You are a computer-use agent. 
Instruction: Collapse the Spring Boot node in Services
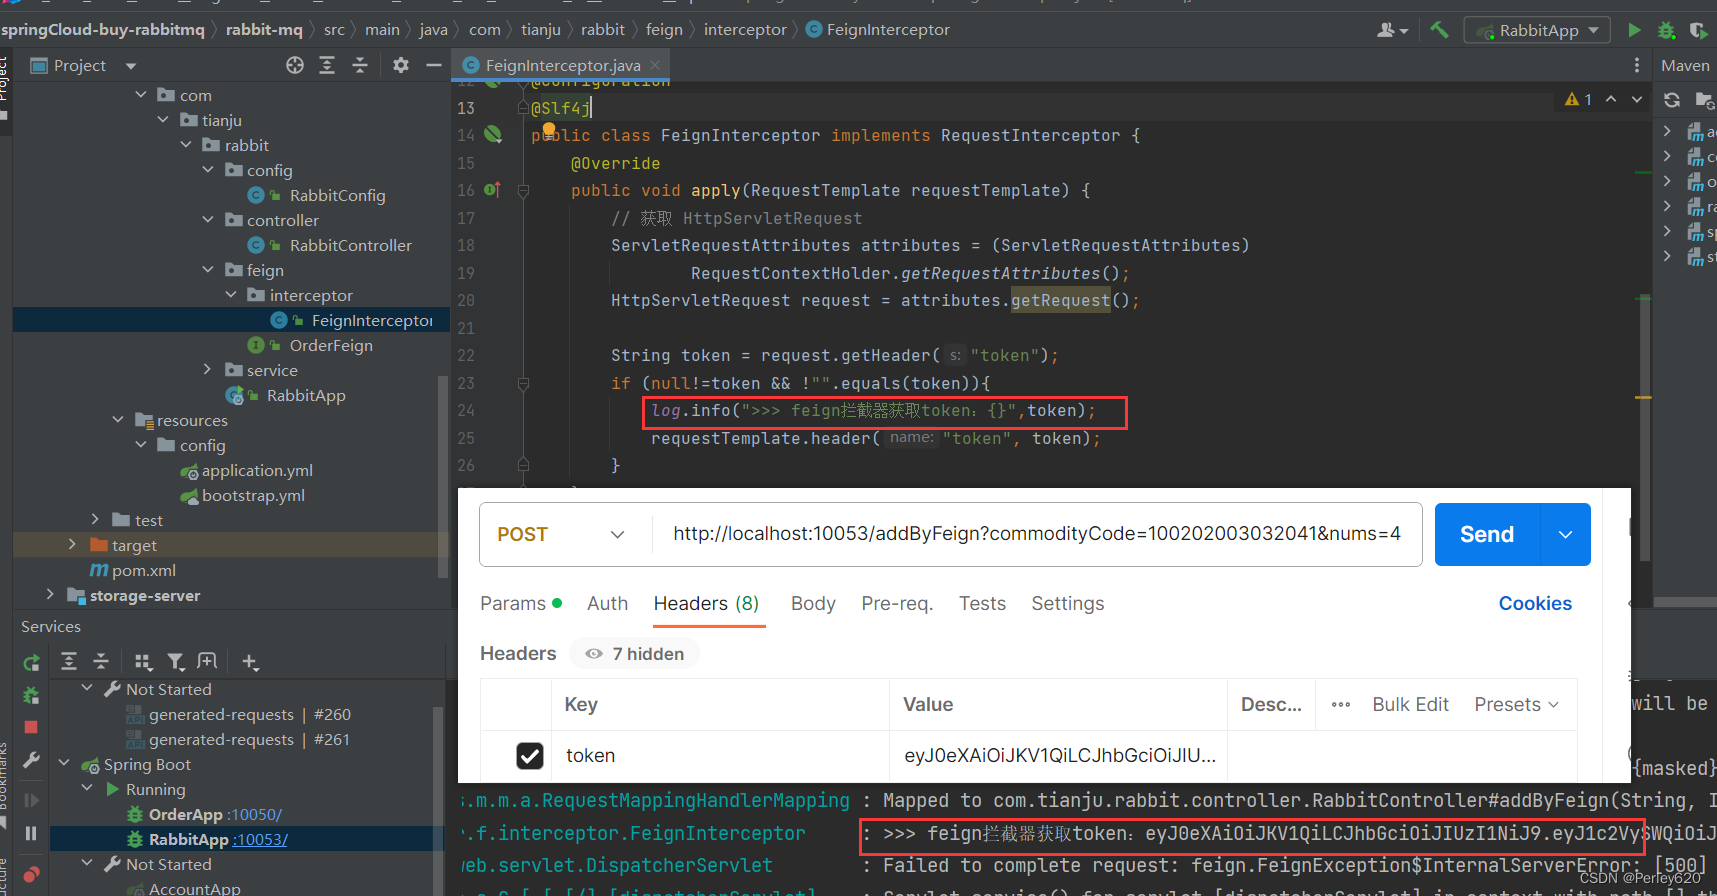pos(64,764)
